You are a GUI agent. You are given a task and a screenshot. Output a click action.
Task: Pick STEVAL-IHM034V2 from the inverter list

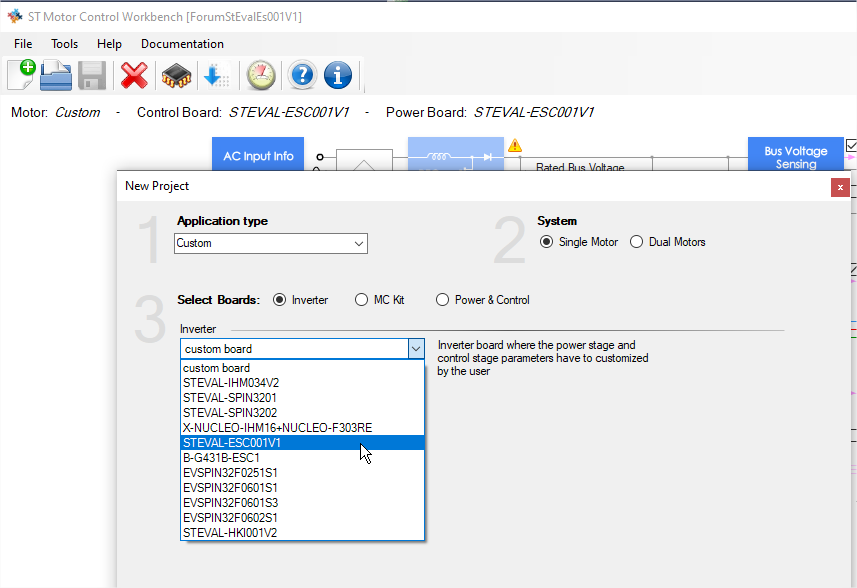(x=302, y=383)
